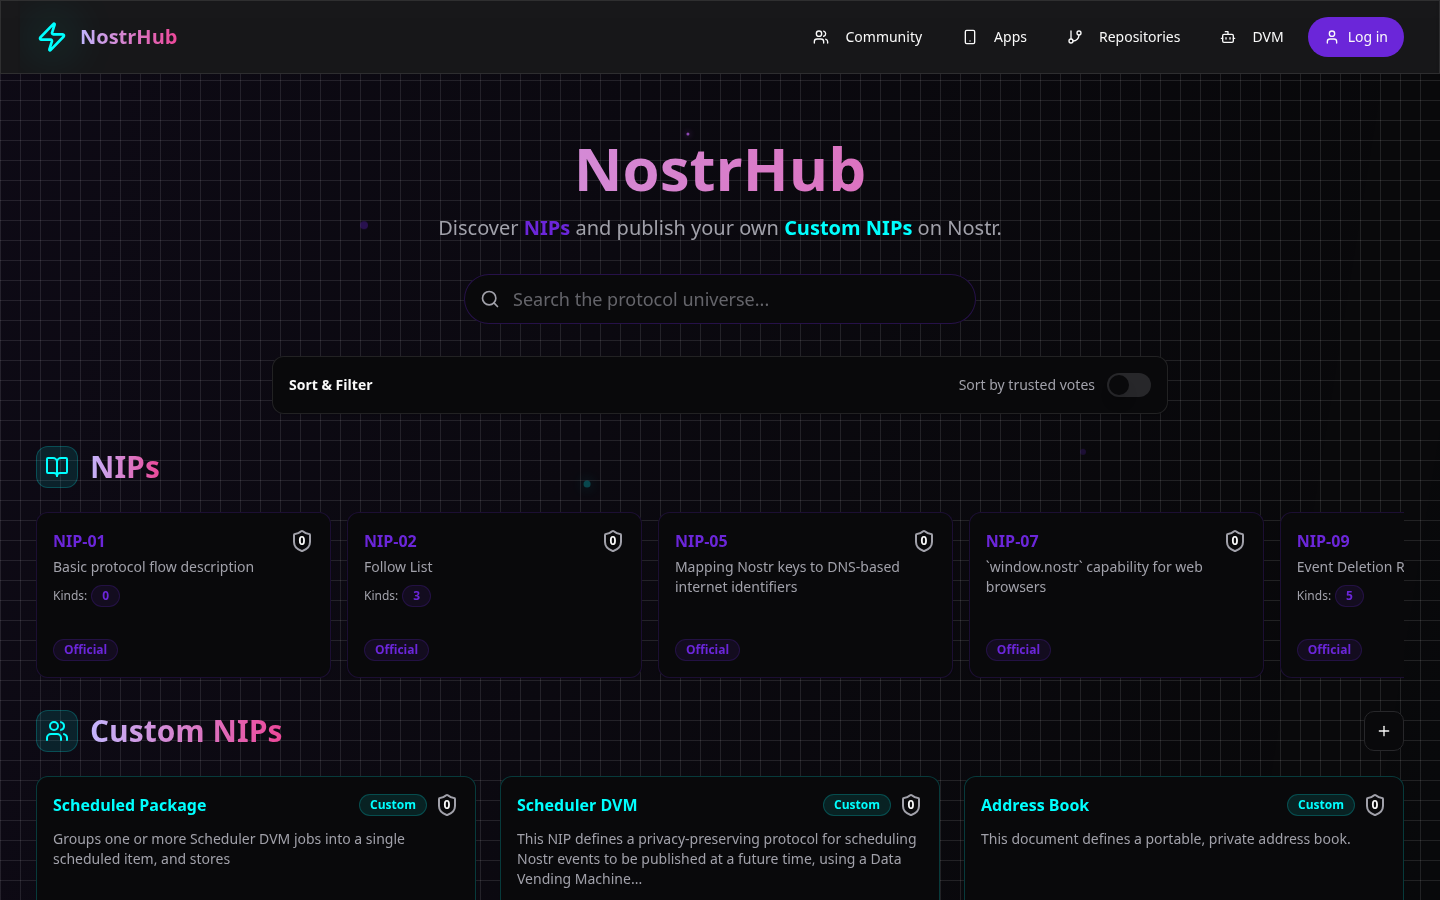Click the shield vote icon on NIP-07 card
Viewport: 1440px width, 900px height.
click(x=1235, y=541)
